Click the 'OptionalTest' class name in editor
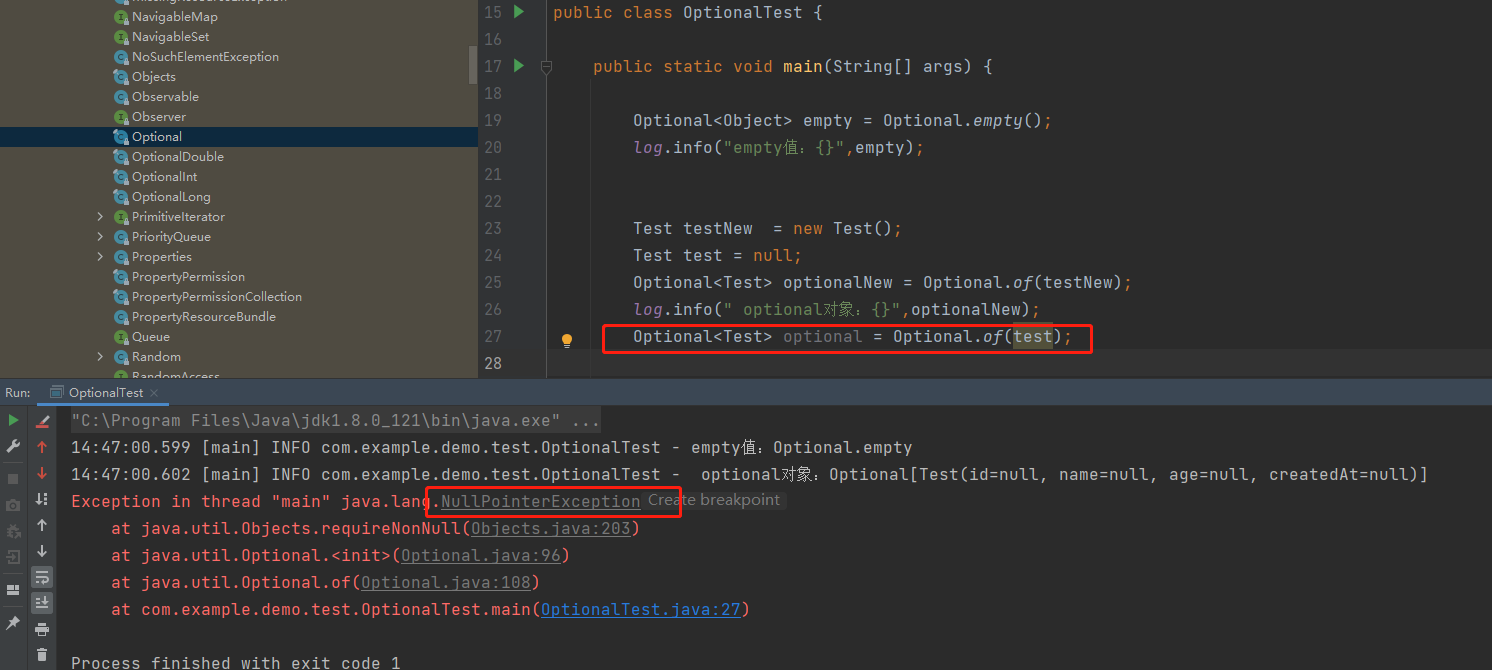 (x=742, y=13)
